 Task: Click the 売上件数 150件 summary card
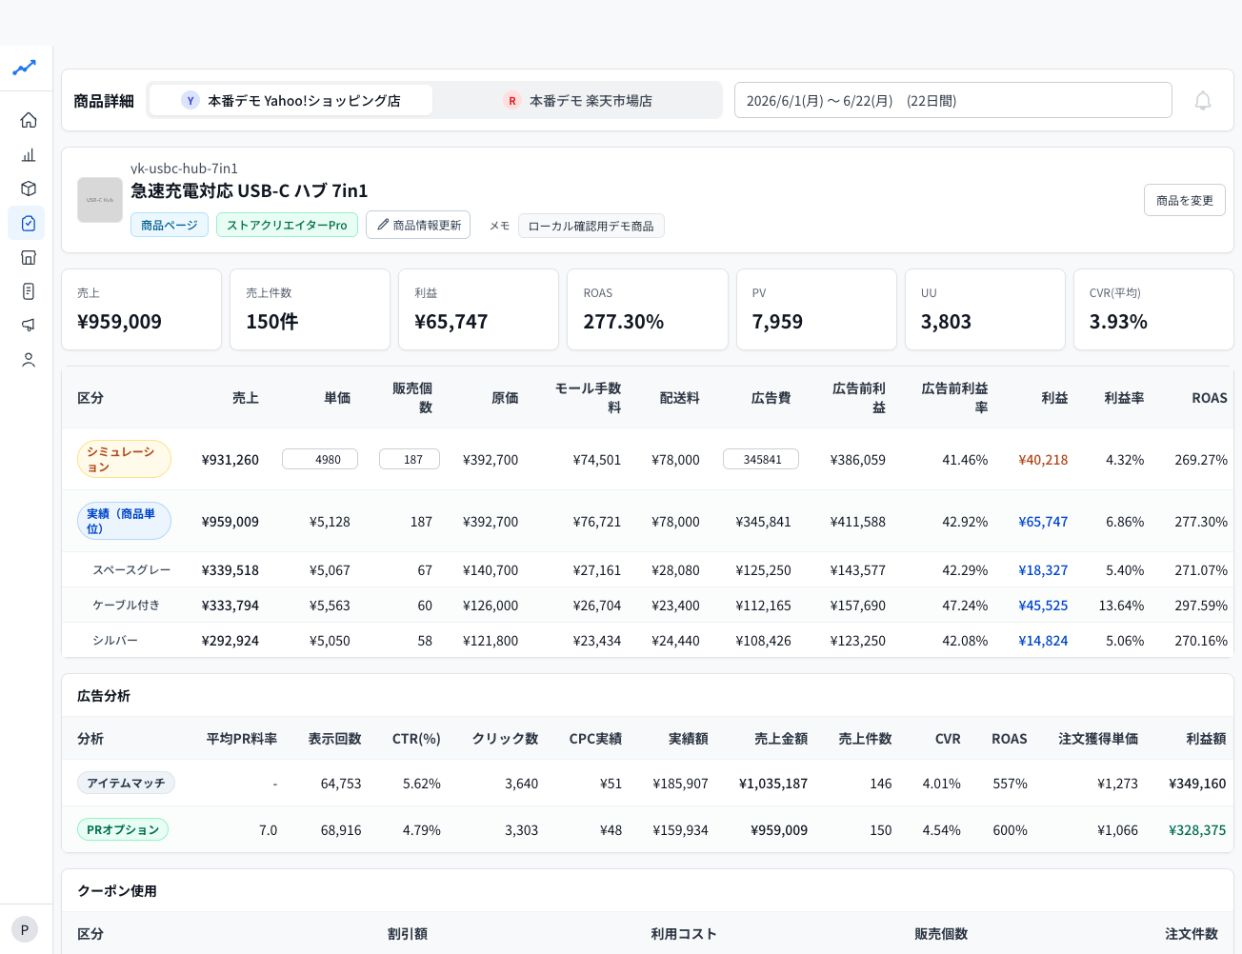pyautogui.click(x=310, y=309)
